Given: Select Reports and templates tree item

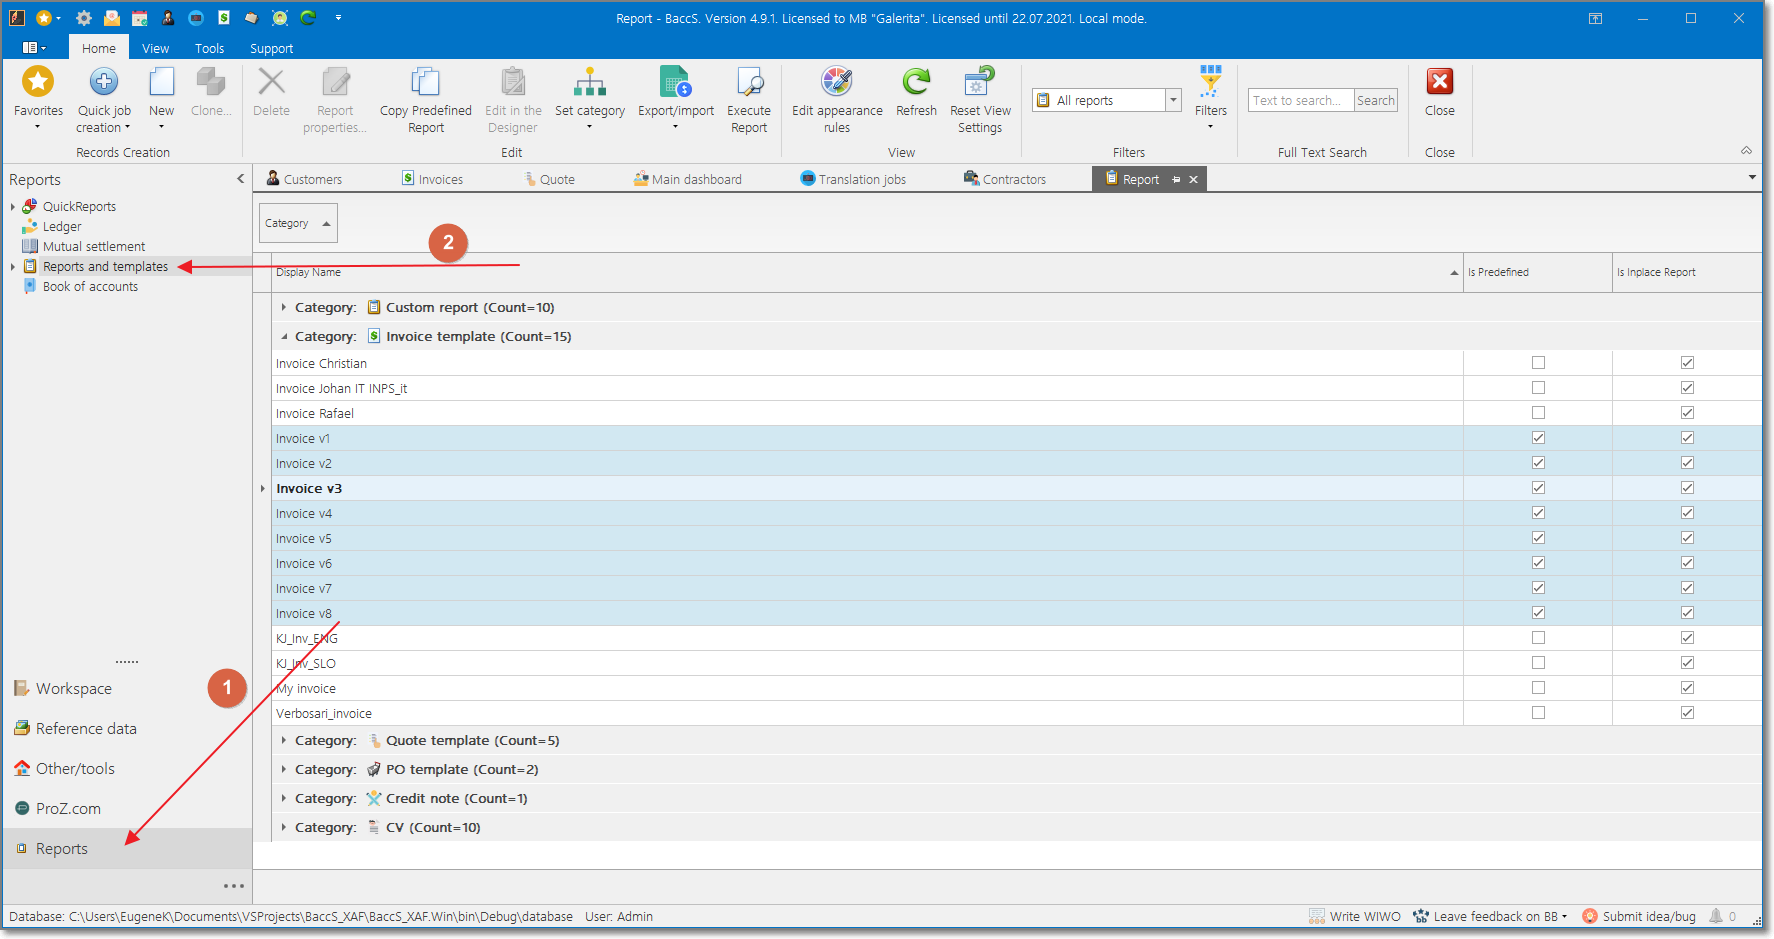Looking at the screenshot, I should coord(105,267).
